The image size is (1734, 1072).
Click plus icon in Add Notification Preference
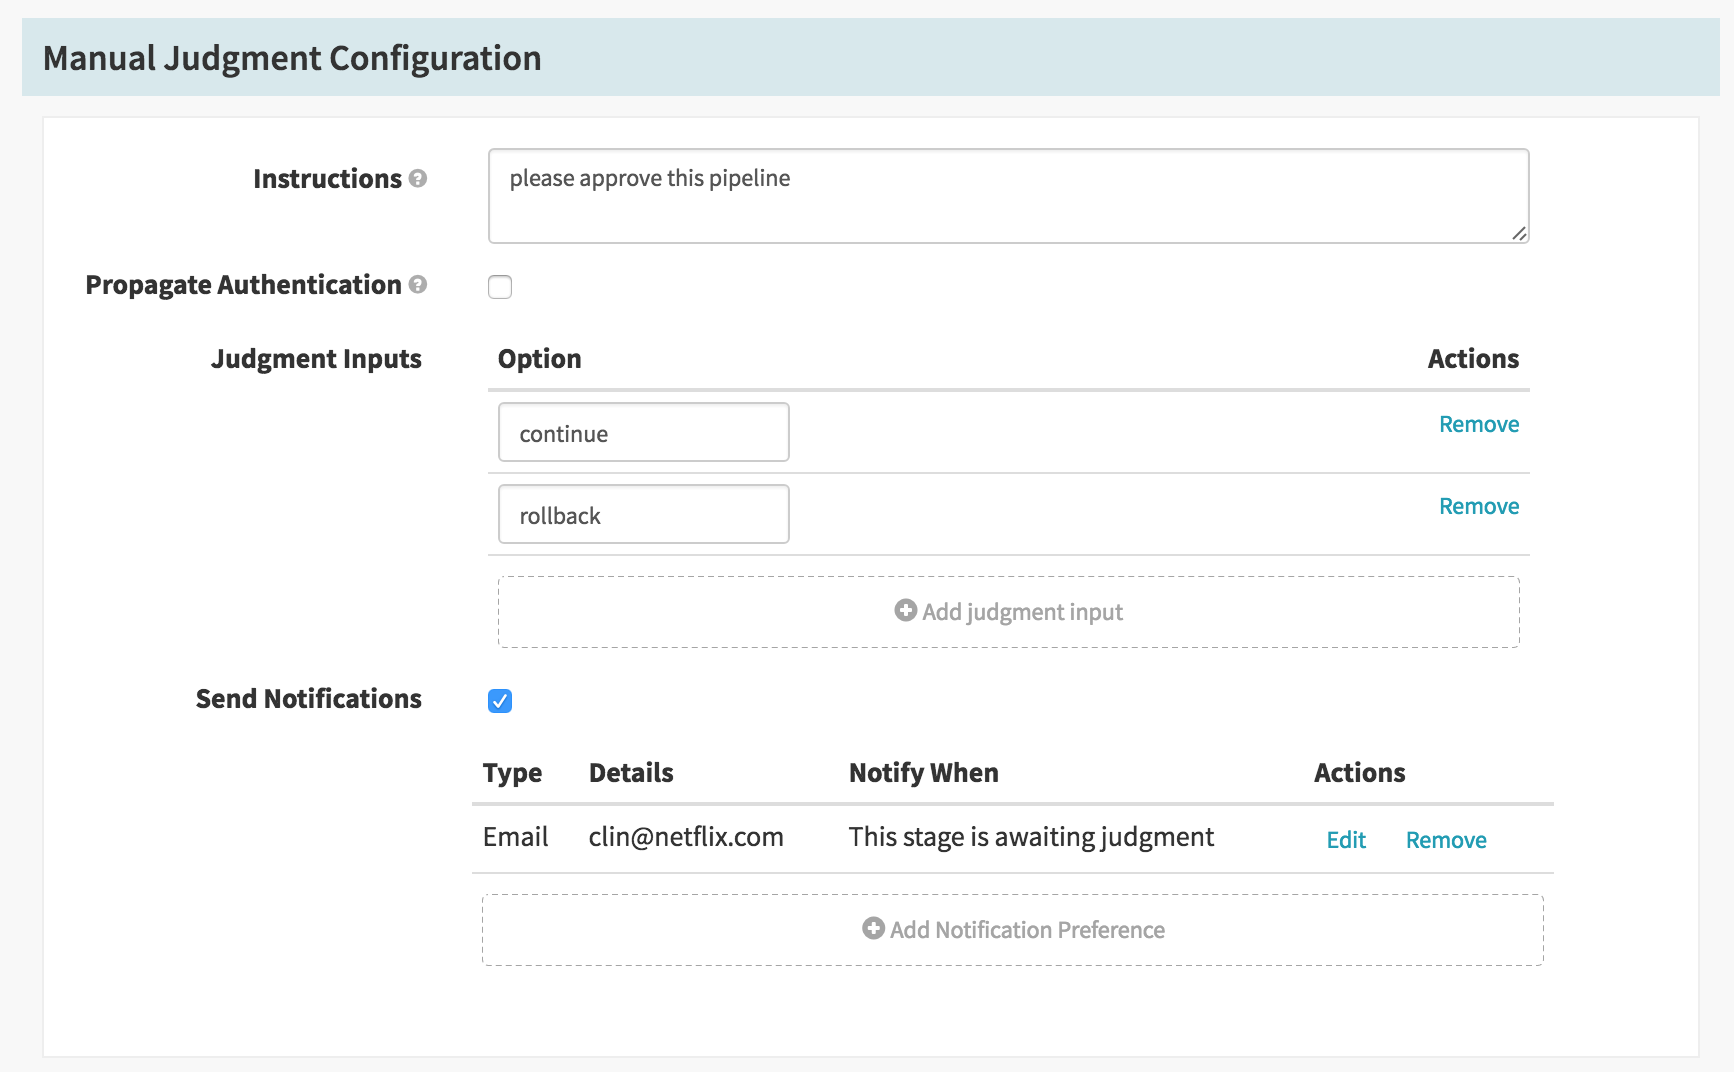click(873, 928)
